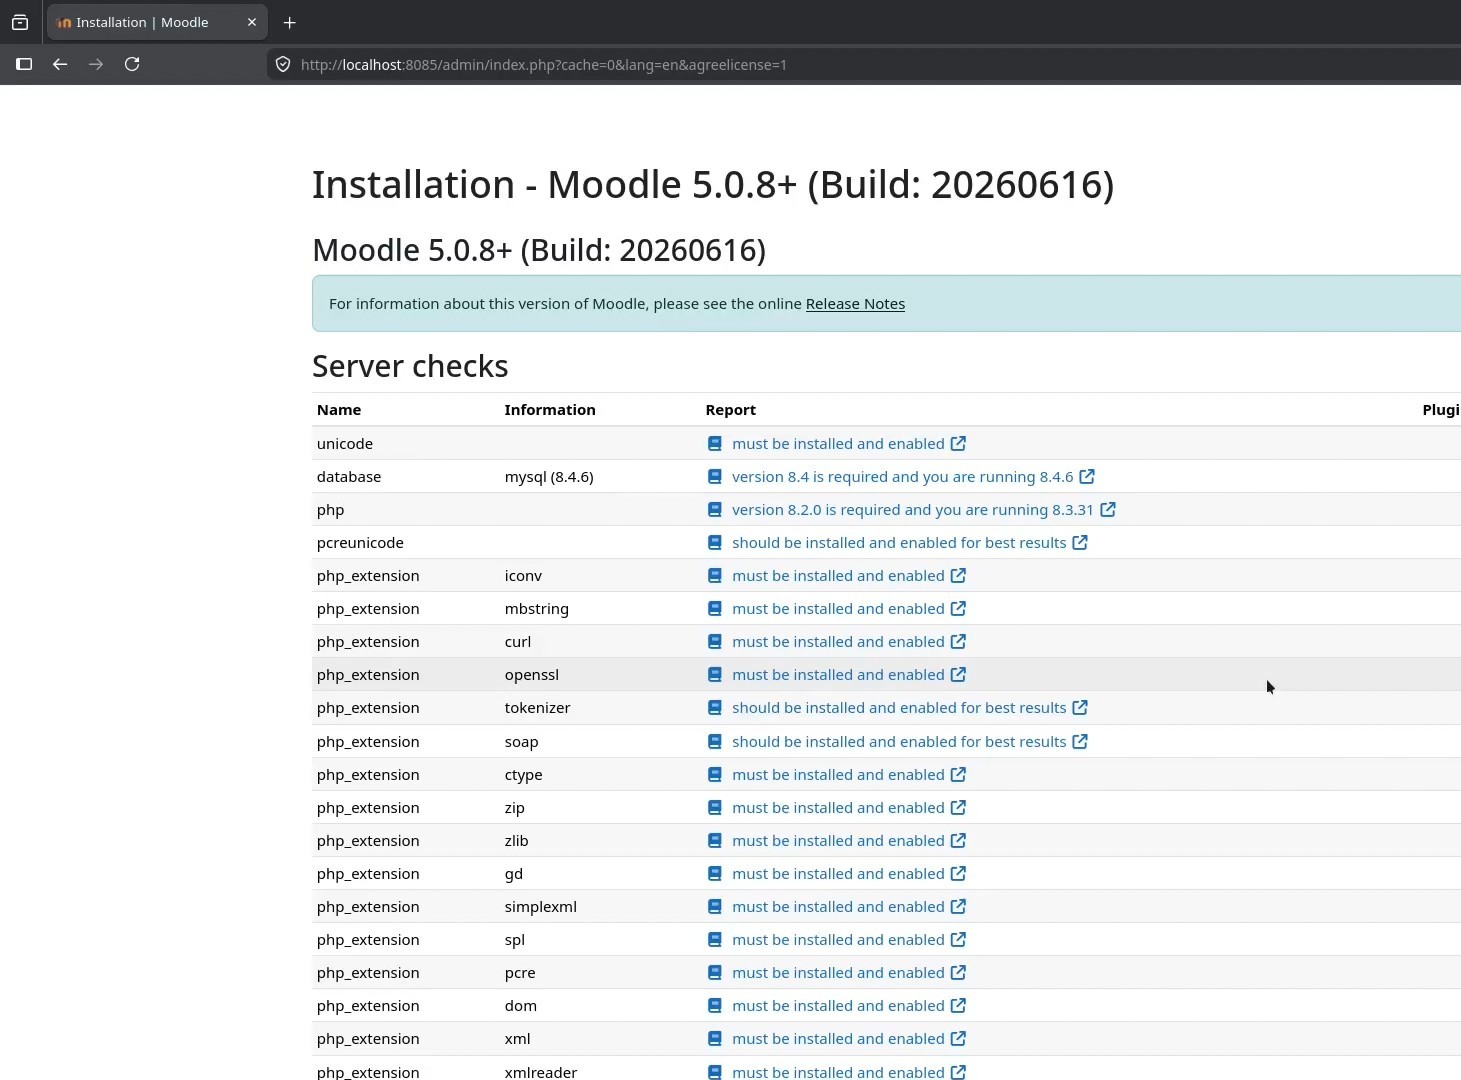Click the 'Server checks' heading

[410, 366]
